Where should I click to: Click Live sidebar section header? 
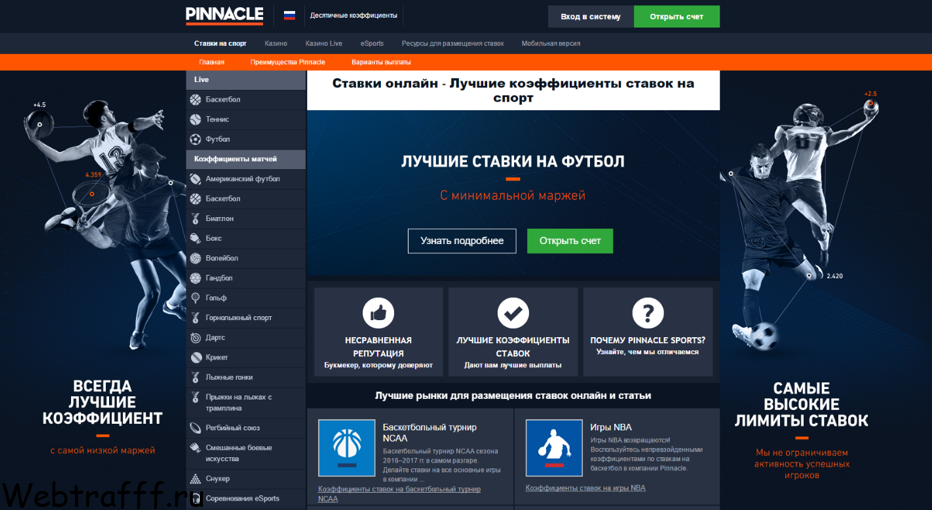point(245,80)
